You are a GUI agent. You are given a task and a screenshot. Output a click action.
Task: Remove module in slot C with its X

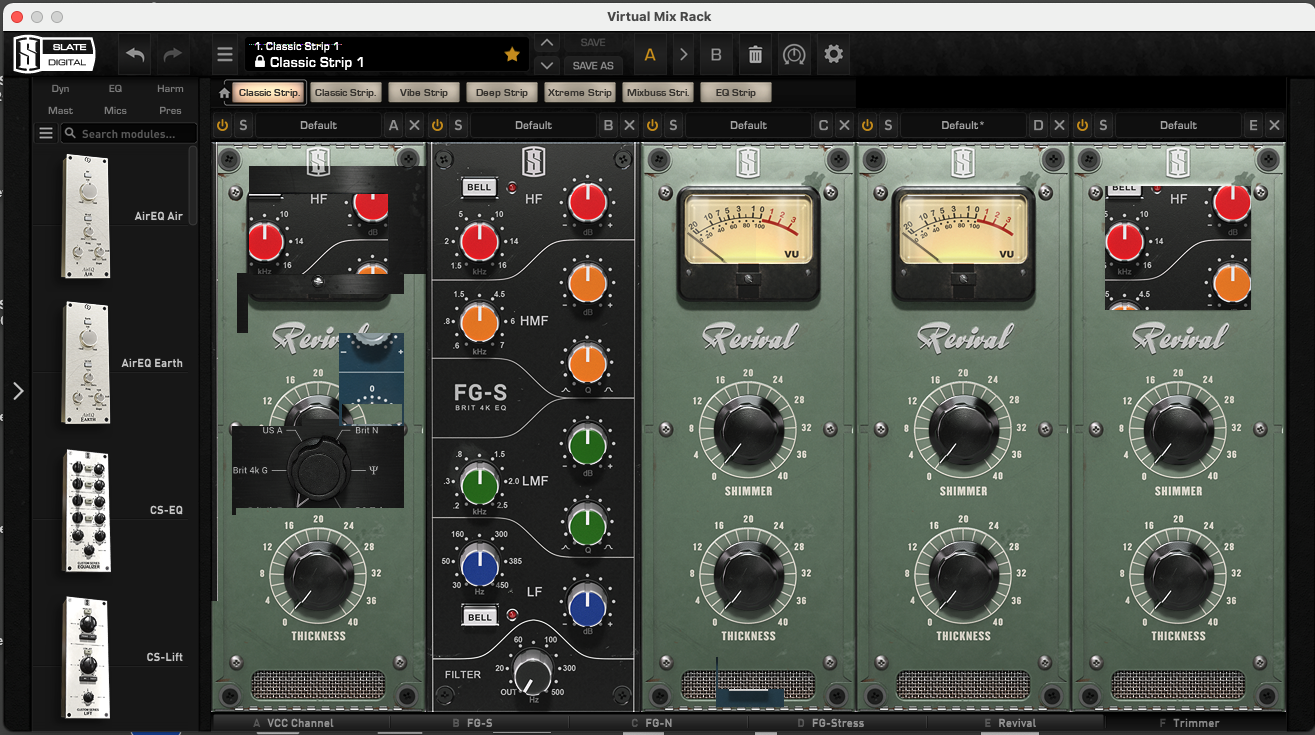tap(844, 125)
